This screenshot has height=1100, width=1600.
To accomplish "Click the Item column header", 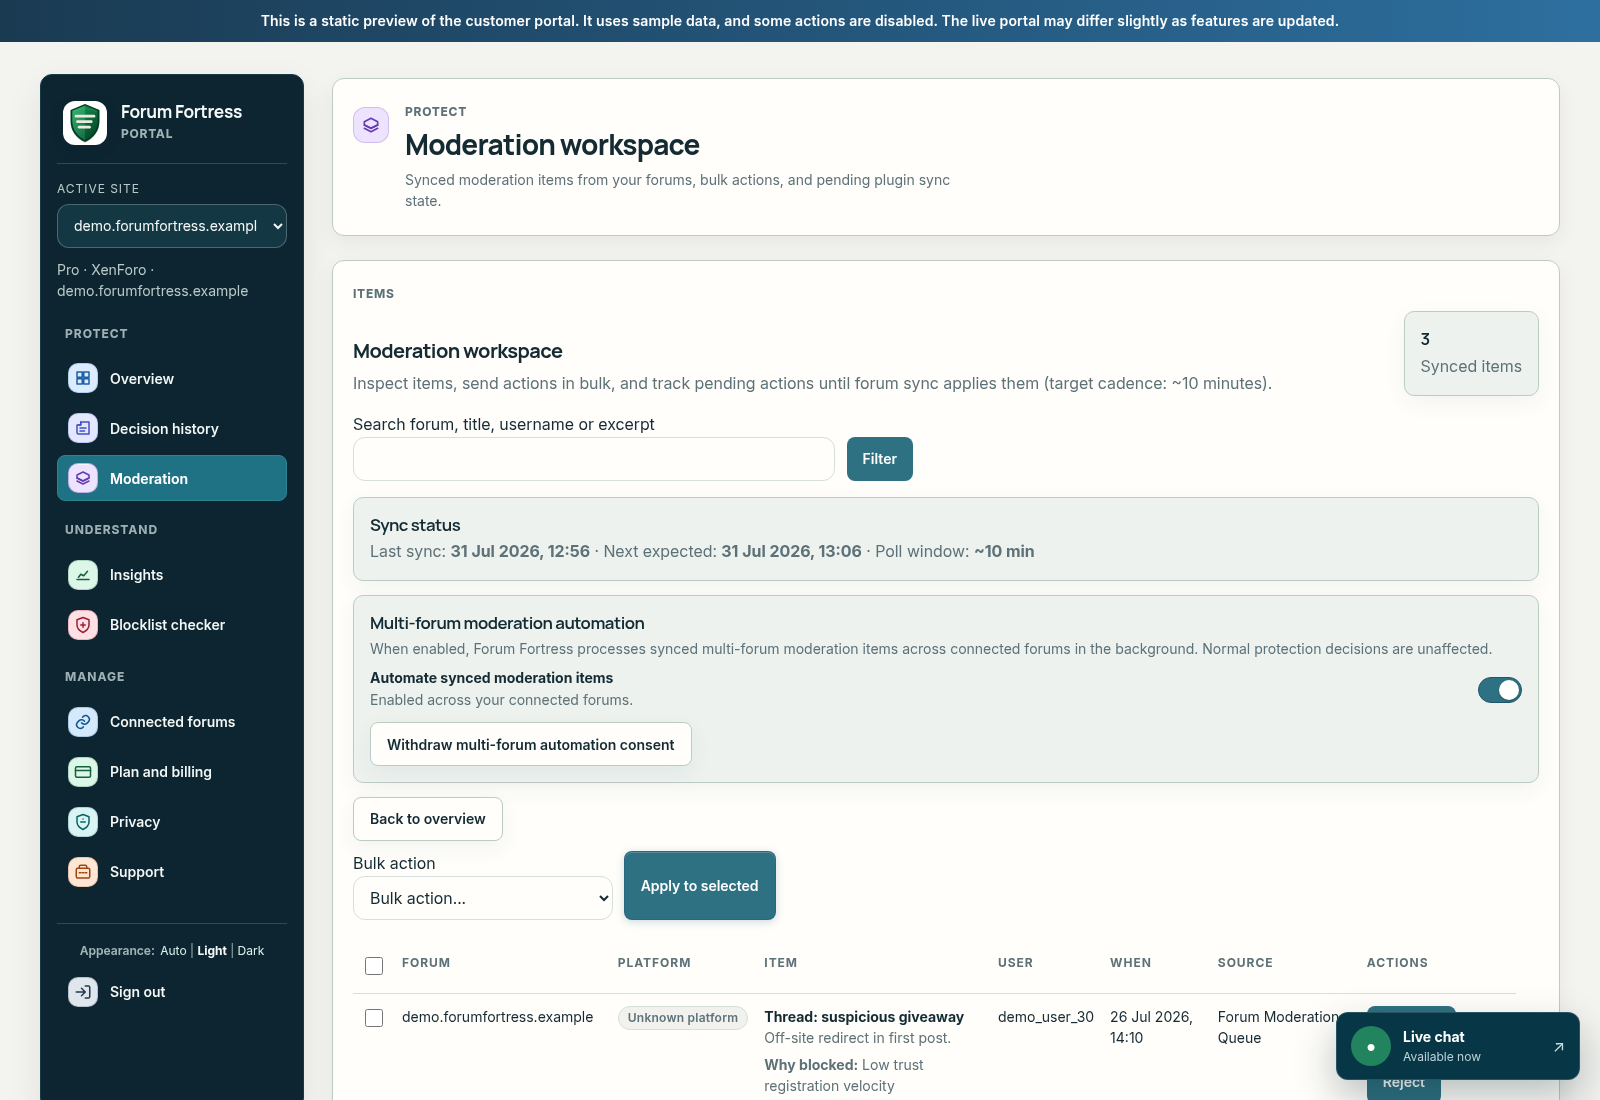I will coord(781,963).
